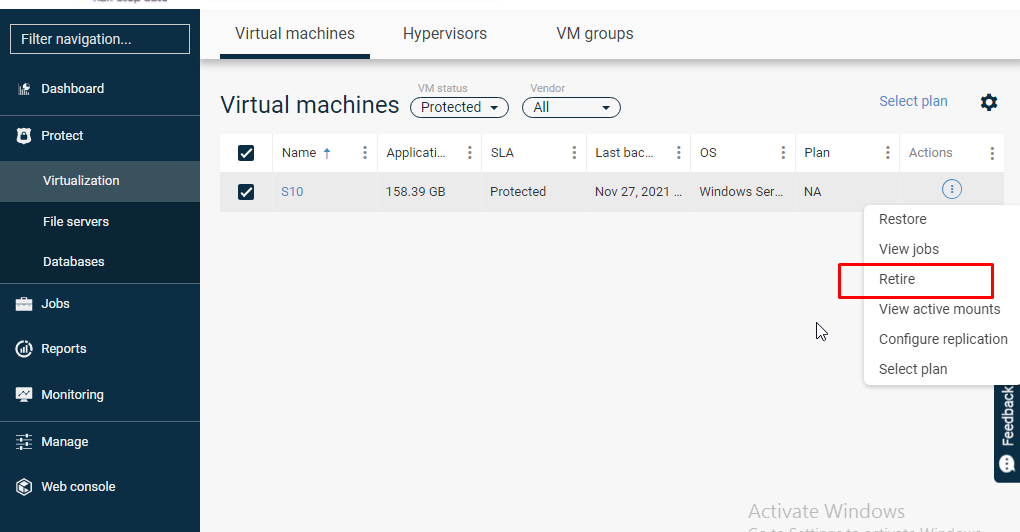Choose Configure replication from the menu
The image size is (1020, 532).
coord(942,339)
